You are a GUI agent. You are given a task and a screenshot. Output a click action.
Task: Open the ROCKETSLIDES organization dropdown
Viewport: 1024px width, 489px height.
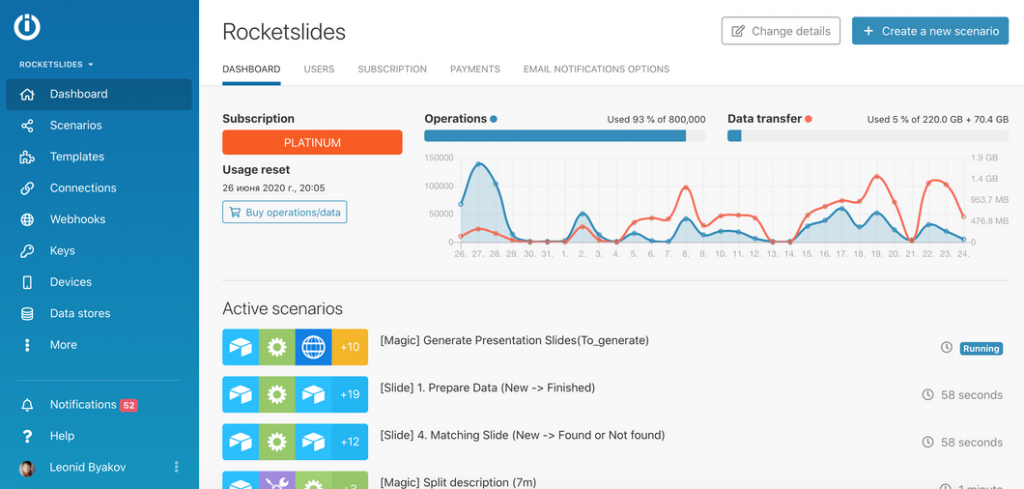(56, 65)
